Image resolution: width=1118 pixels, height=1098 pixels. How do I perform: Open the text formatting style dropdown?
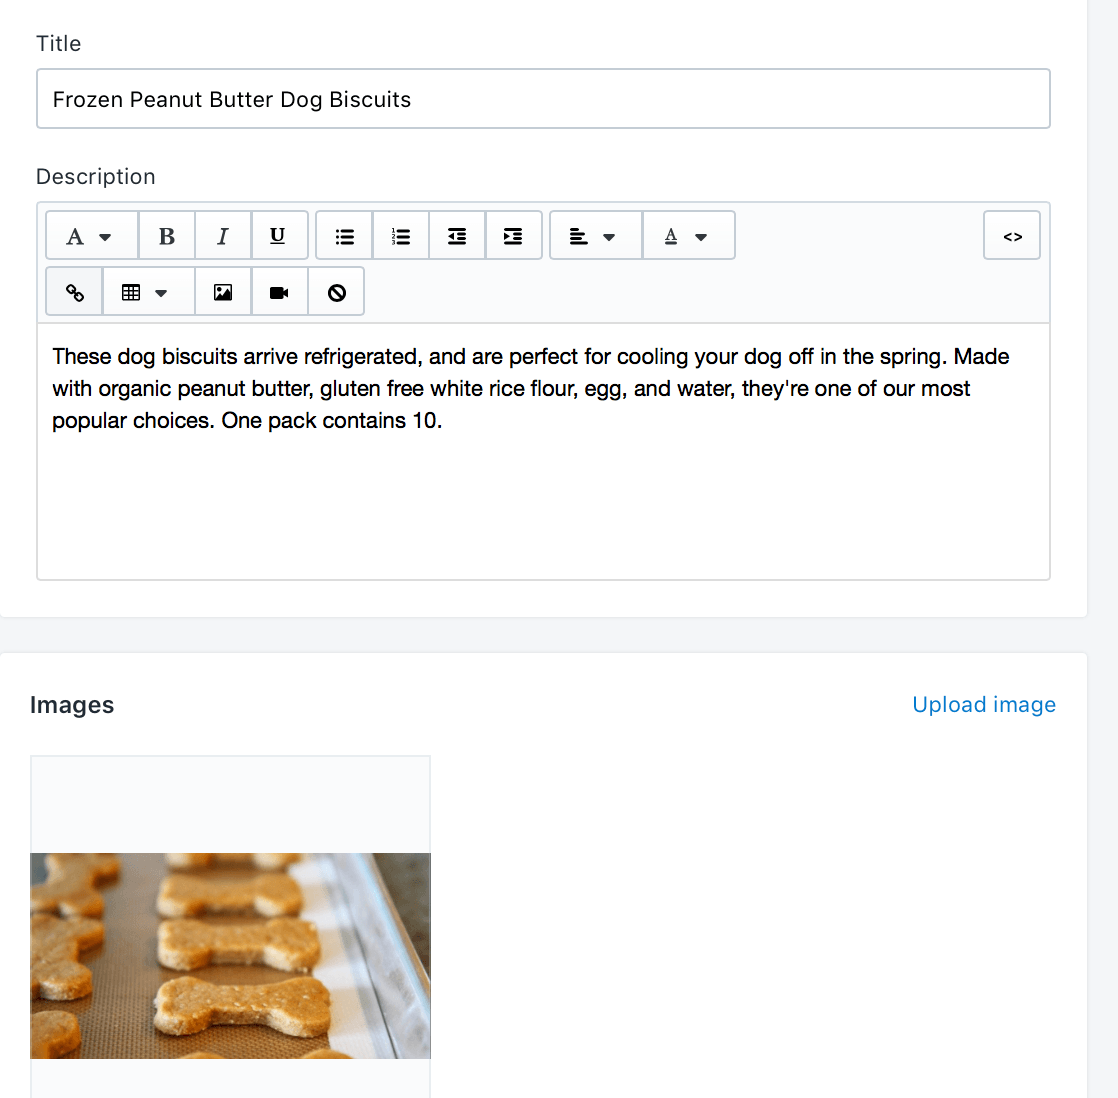(x=92, y=235)
